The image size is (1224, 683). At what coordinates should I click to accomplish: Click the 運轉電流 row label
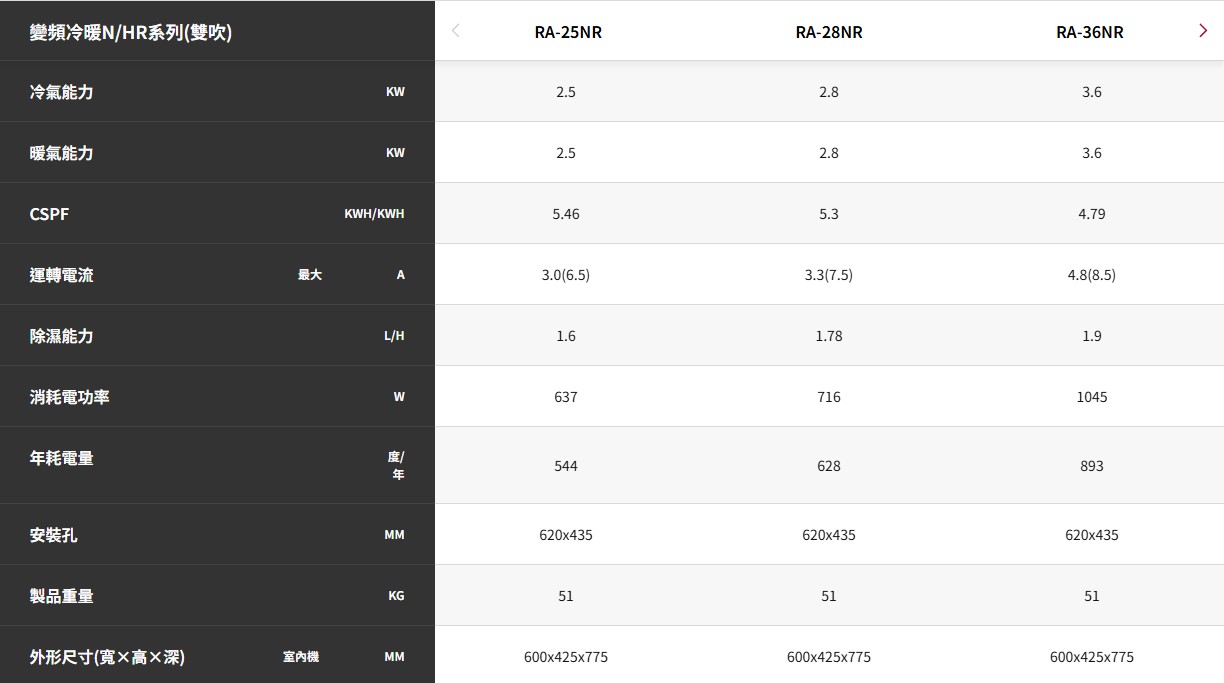[x=62, y=275]
